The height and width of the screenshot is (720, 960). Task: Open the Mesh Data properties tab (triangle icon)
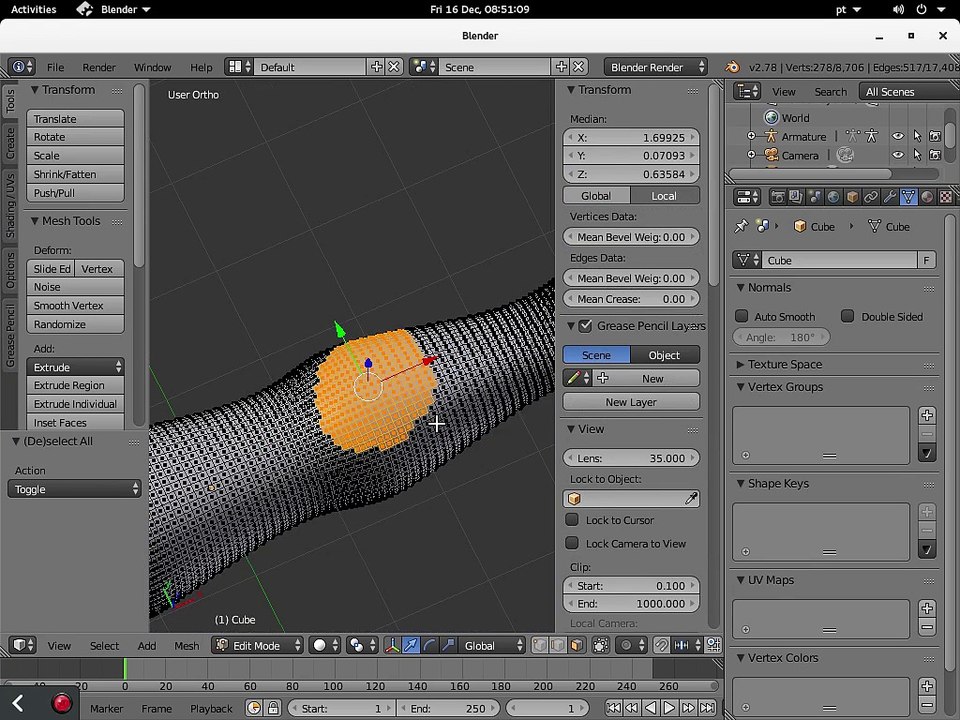pyautogui.click(x=909, y=197)
